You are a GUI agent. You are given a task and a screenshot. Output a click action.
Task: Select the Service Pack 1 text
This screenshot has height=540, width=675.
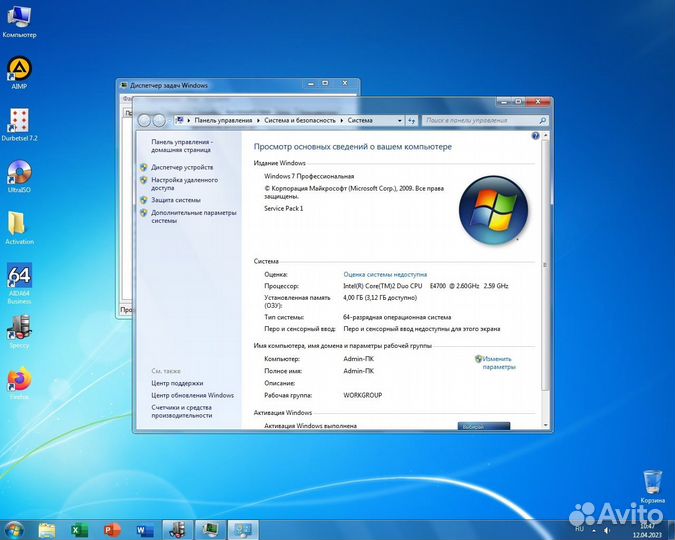284,208
